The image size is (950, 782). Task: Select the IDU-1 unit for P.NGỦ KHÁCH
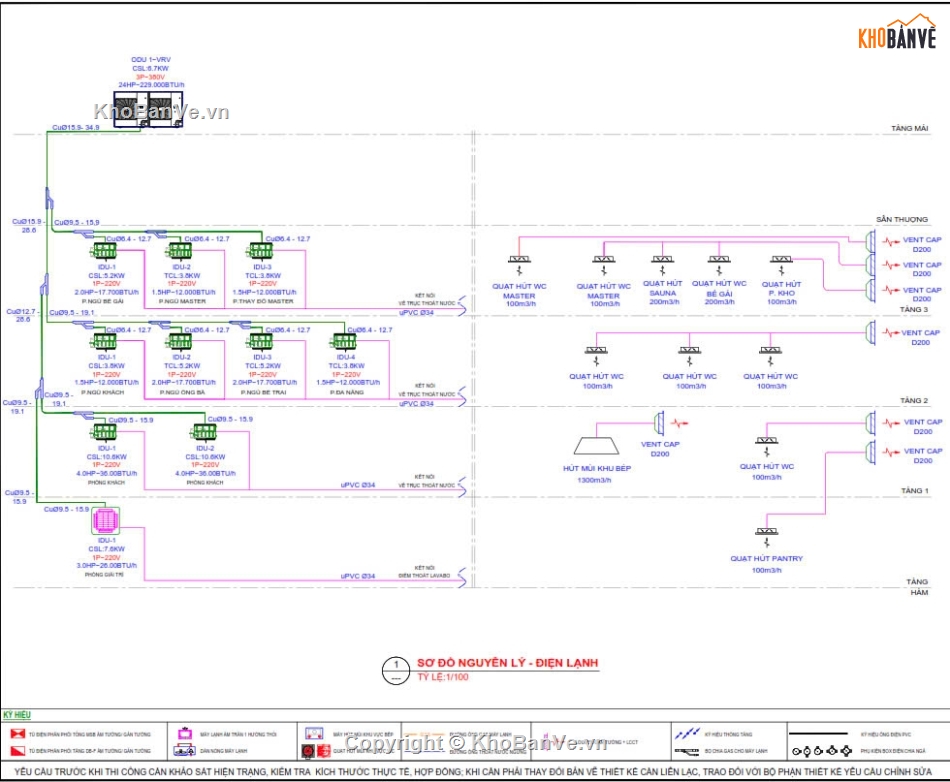104,342
